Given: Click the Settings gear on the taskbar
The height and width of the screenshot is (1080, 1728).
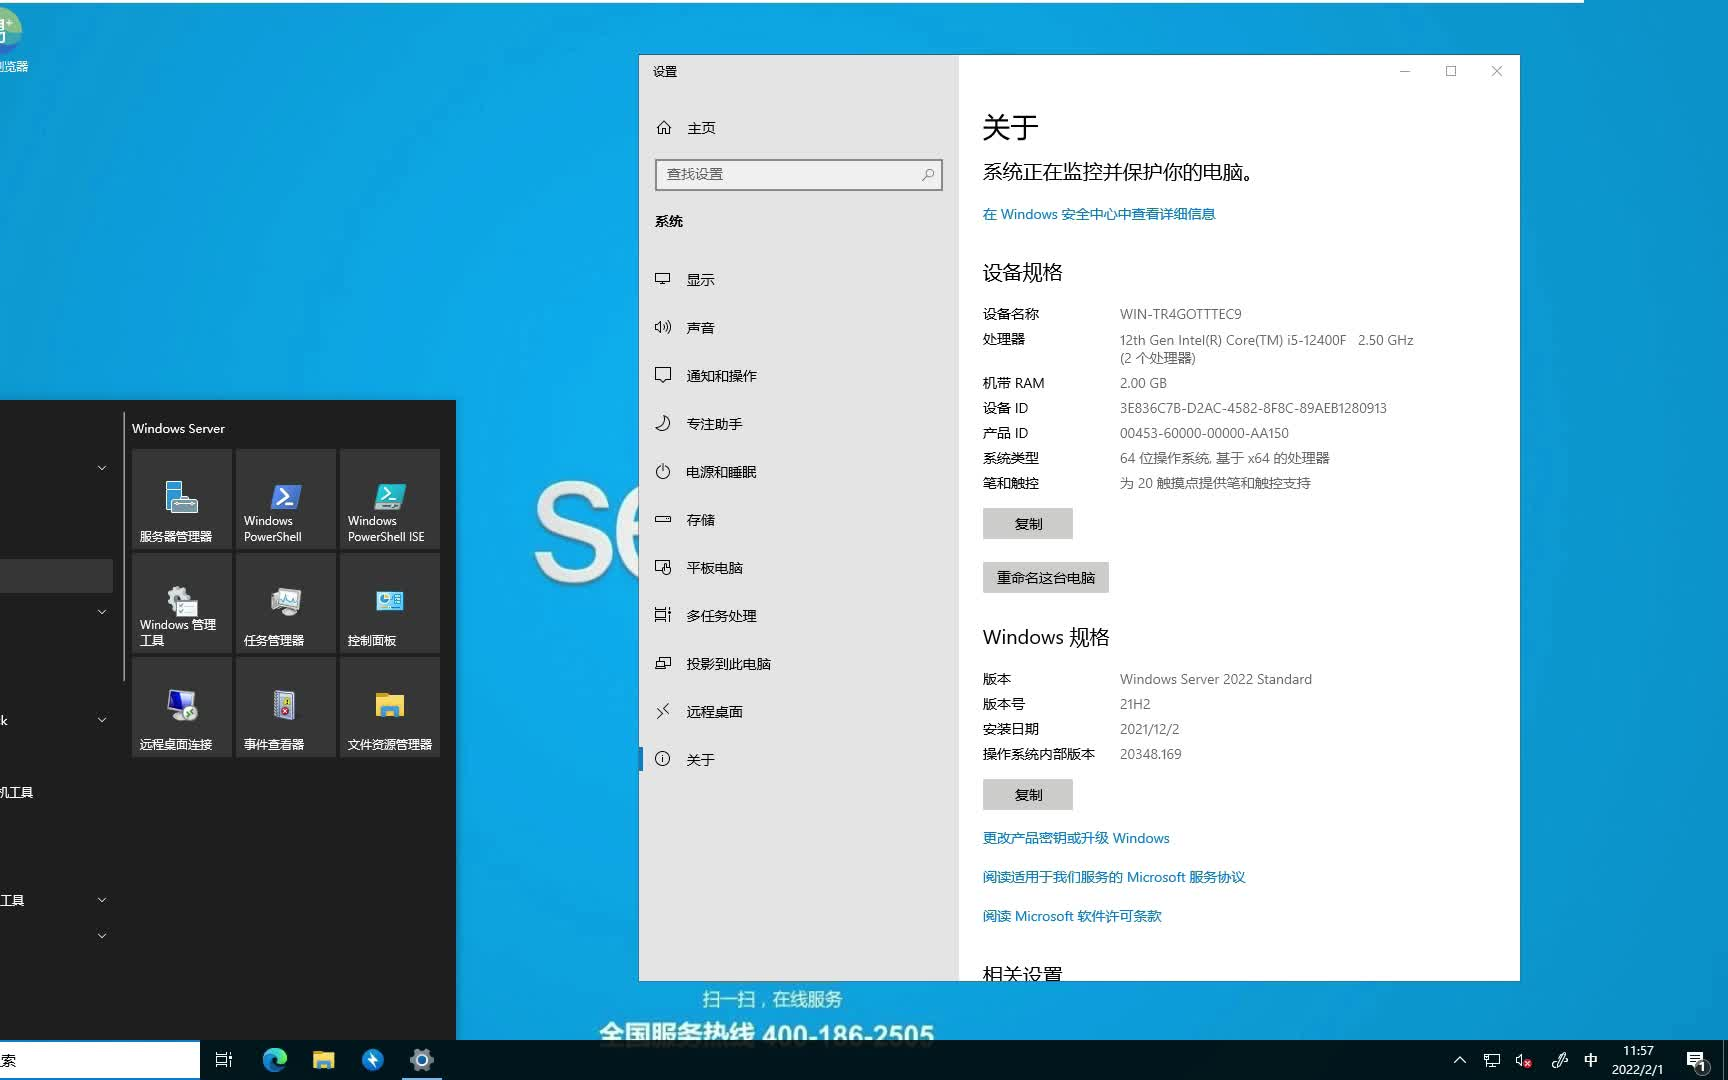Looking at the screenshot, I should (x=422, y=1060).
